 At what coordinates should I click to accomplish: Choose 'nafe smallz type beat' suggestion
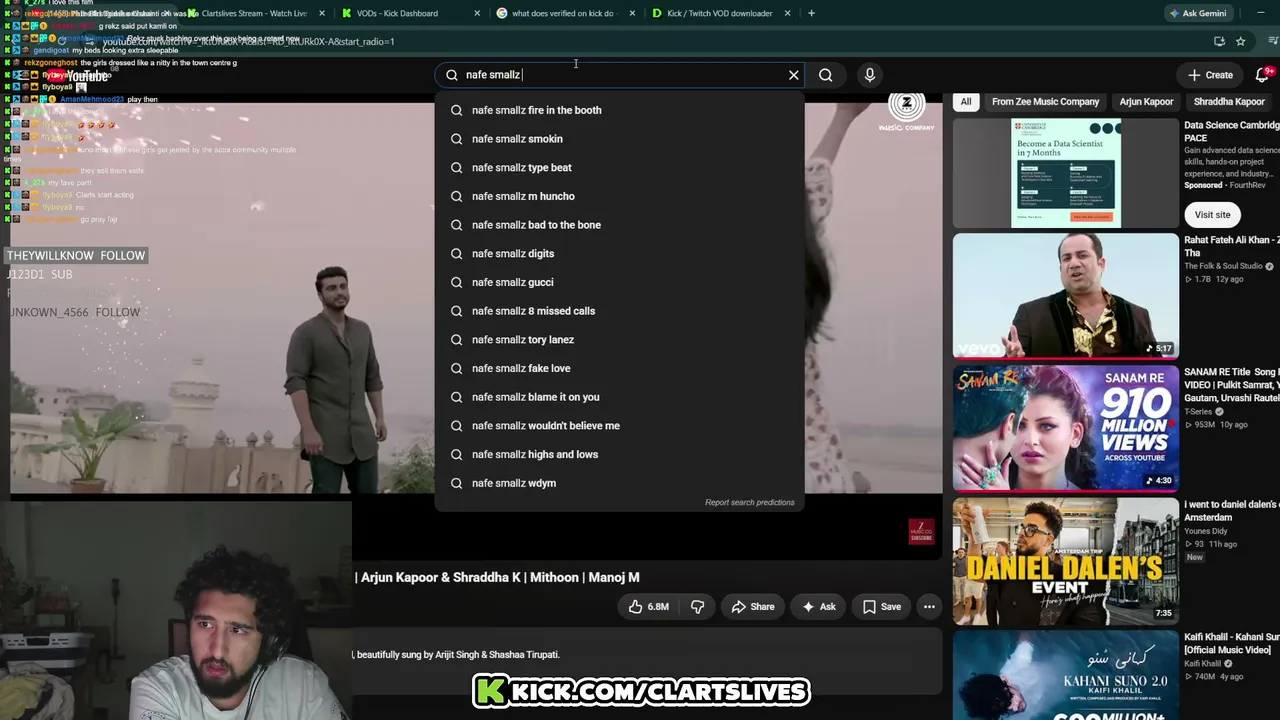point(620,168)
